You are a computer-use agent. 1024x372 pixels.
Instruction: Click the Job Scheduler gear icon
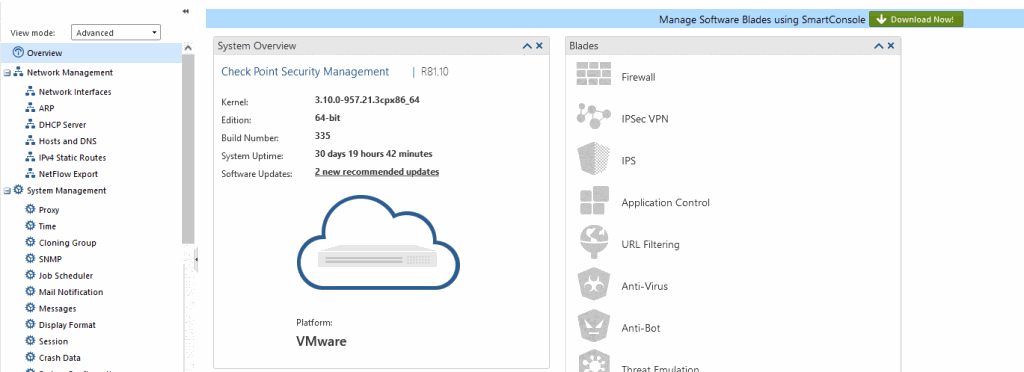[29, 275]
